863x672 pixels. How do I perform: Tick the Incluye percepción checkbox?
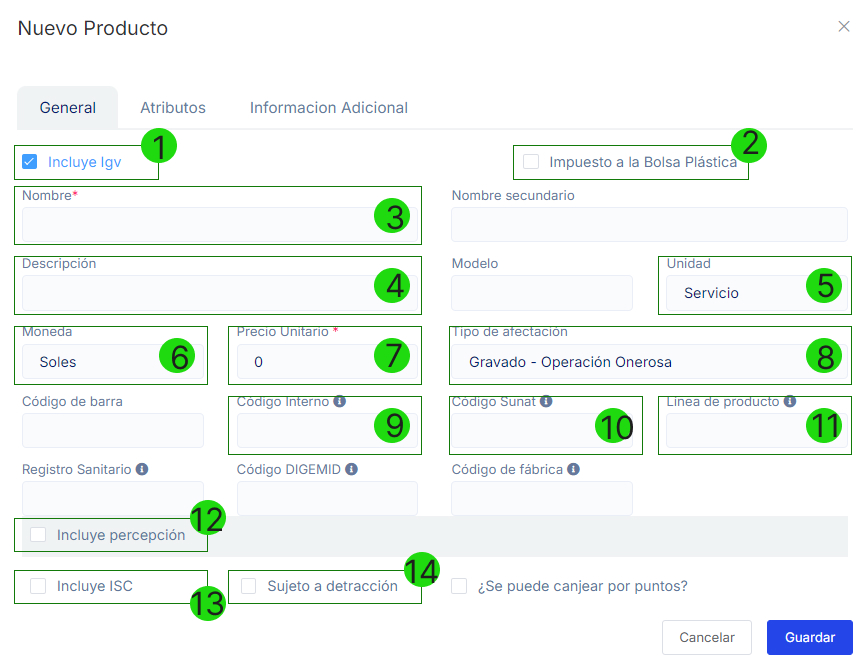click(x=38, y=535)
